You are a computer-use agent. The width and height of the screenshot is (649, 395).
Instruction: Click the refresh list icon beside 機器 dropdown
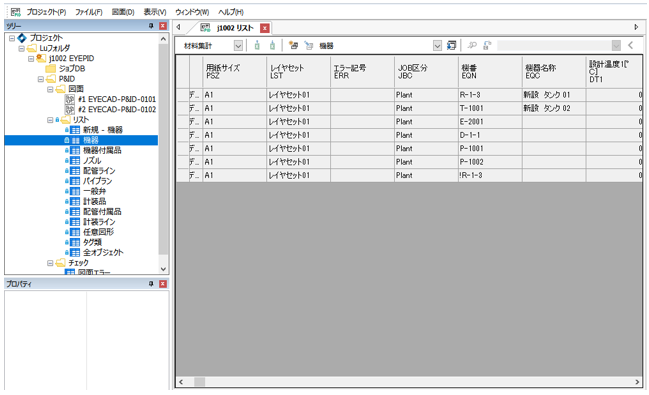pos(451,46)
